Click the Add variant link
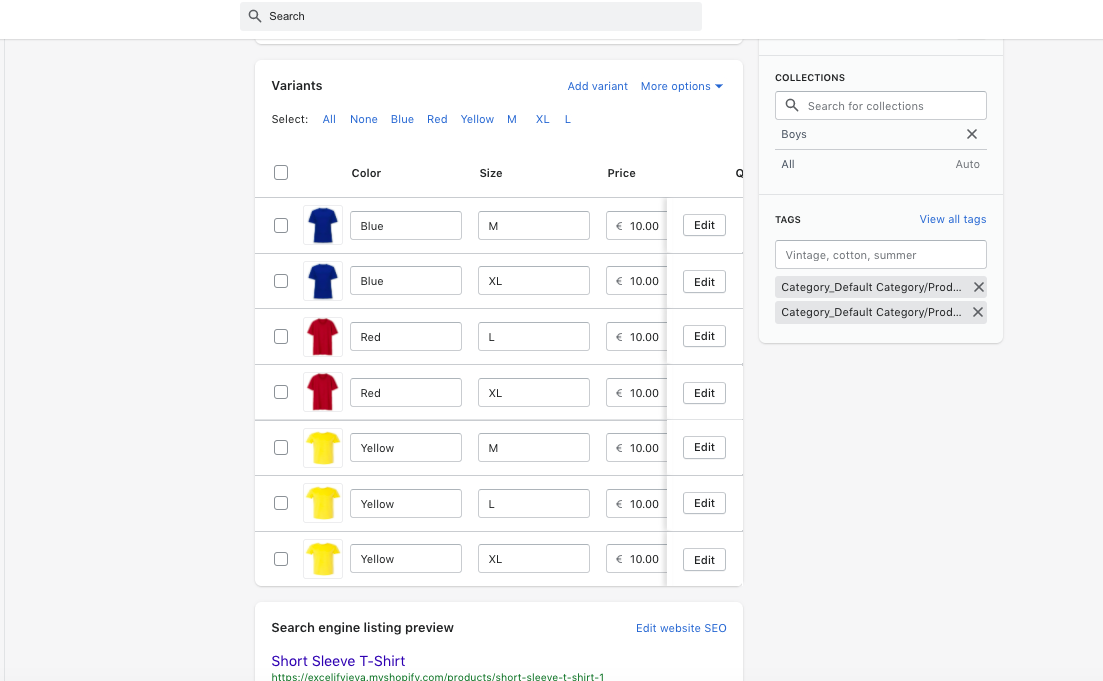The image size is (1103, 681). (x=597, y=86)
